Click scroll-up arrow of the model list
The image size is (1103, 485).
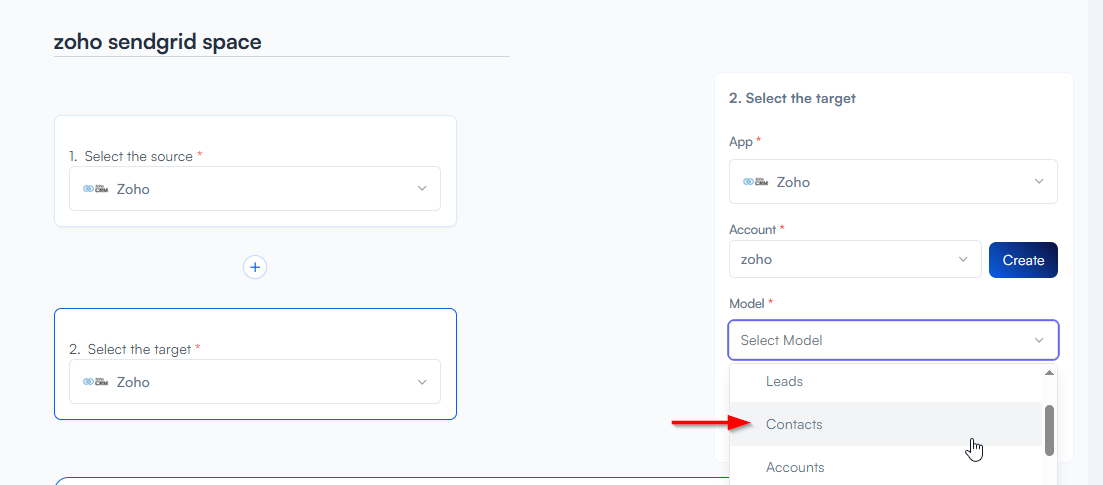click(1049, 373)
